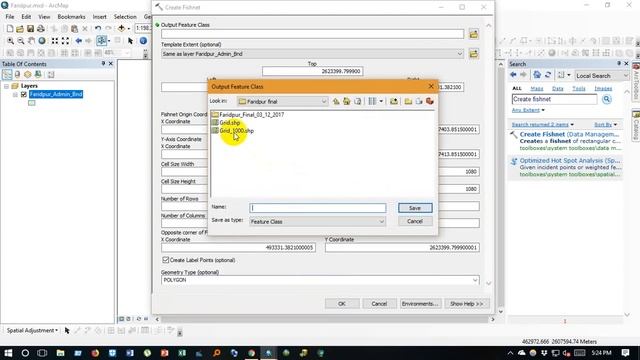
Task: Select the Zoom Out magnifier tool
Action: (21, 41)
